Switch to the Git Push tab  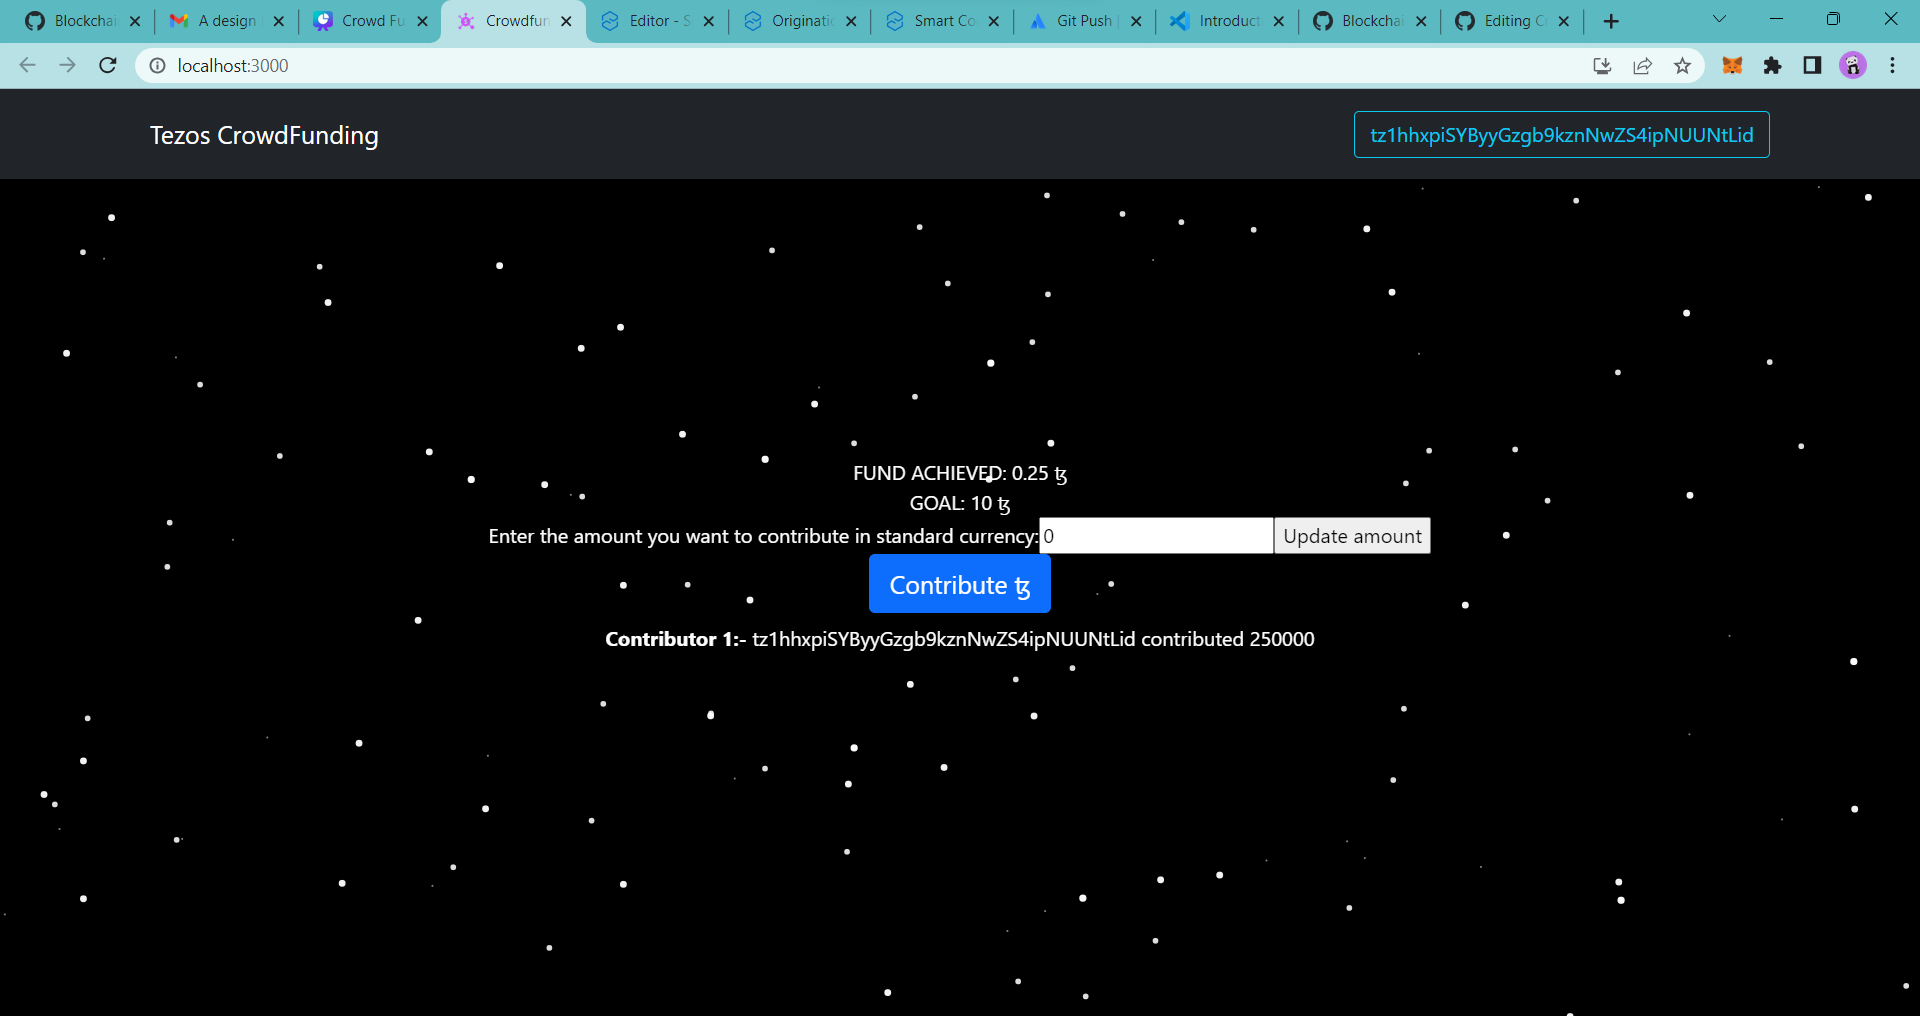[1082, 20]
